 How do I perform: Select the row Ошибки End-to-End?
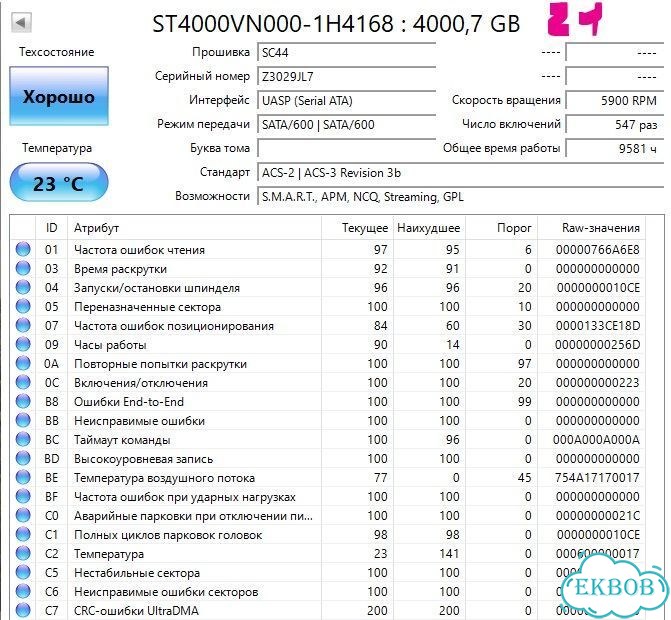[x=328, y=401]
